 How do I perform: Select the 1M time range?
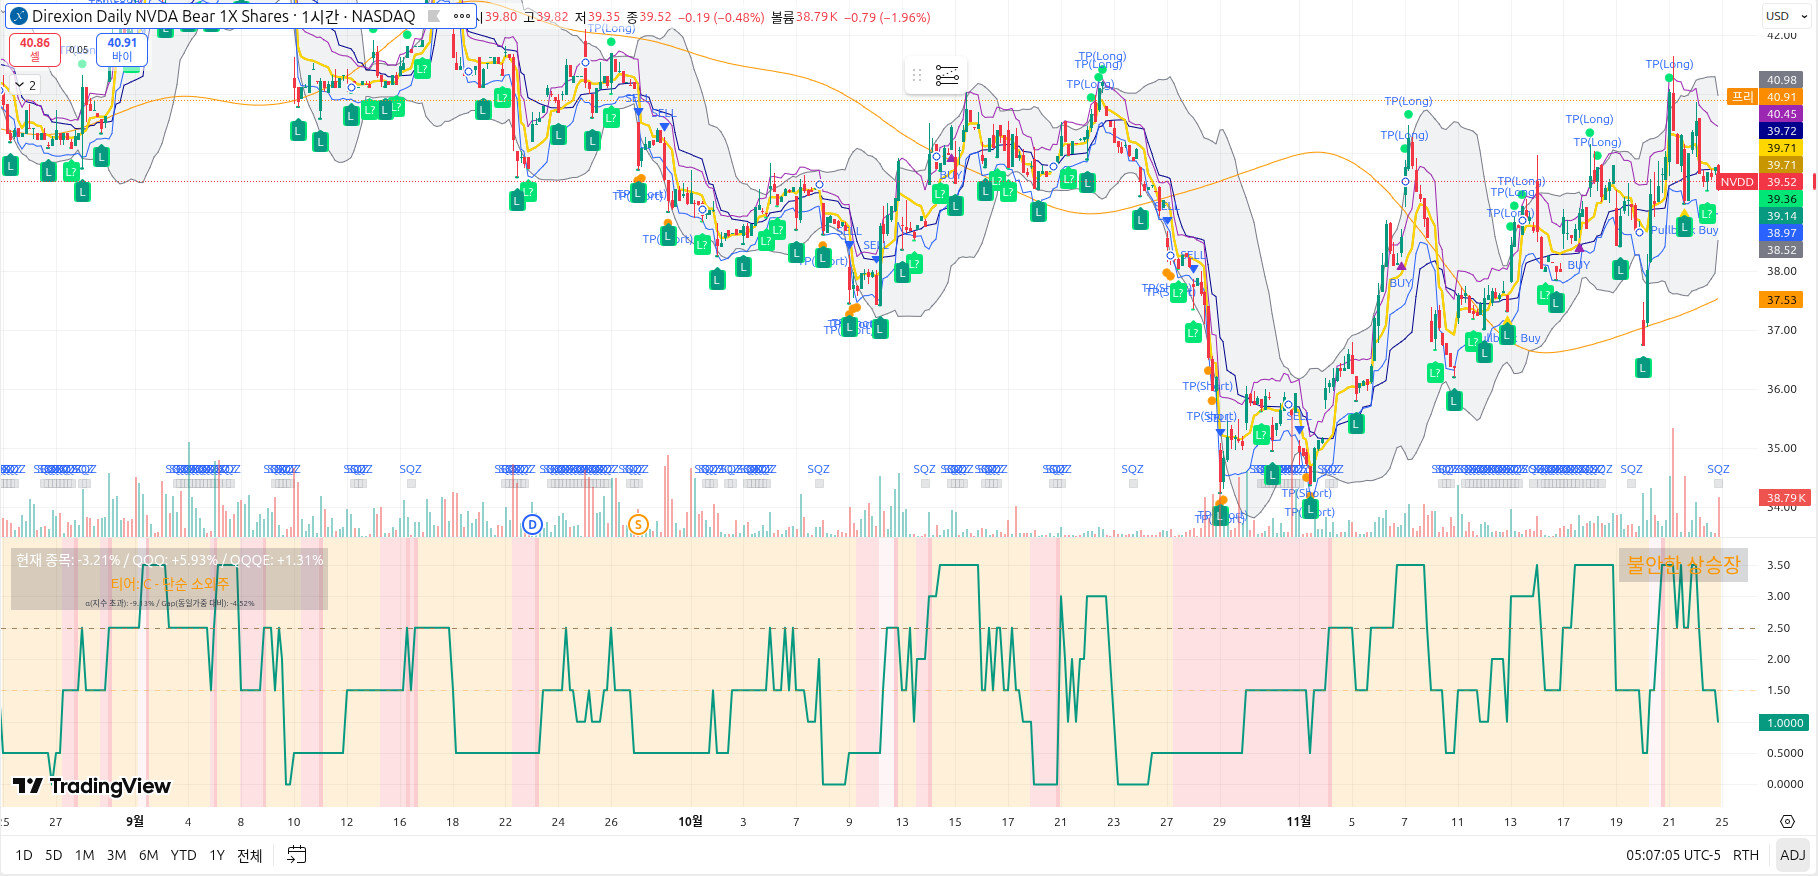tap(85, 855)
